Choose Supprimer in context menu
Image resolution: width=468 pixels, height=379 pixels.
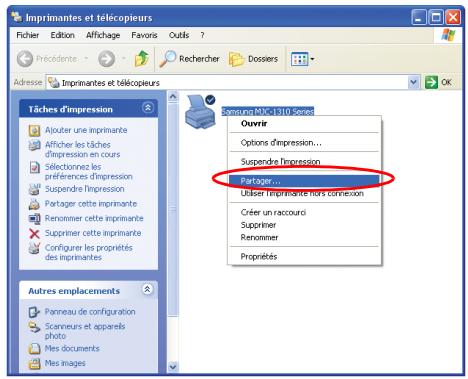pyautogui.click(x=304, y=225)
